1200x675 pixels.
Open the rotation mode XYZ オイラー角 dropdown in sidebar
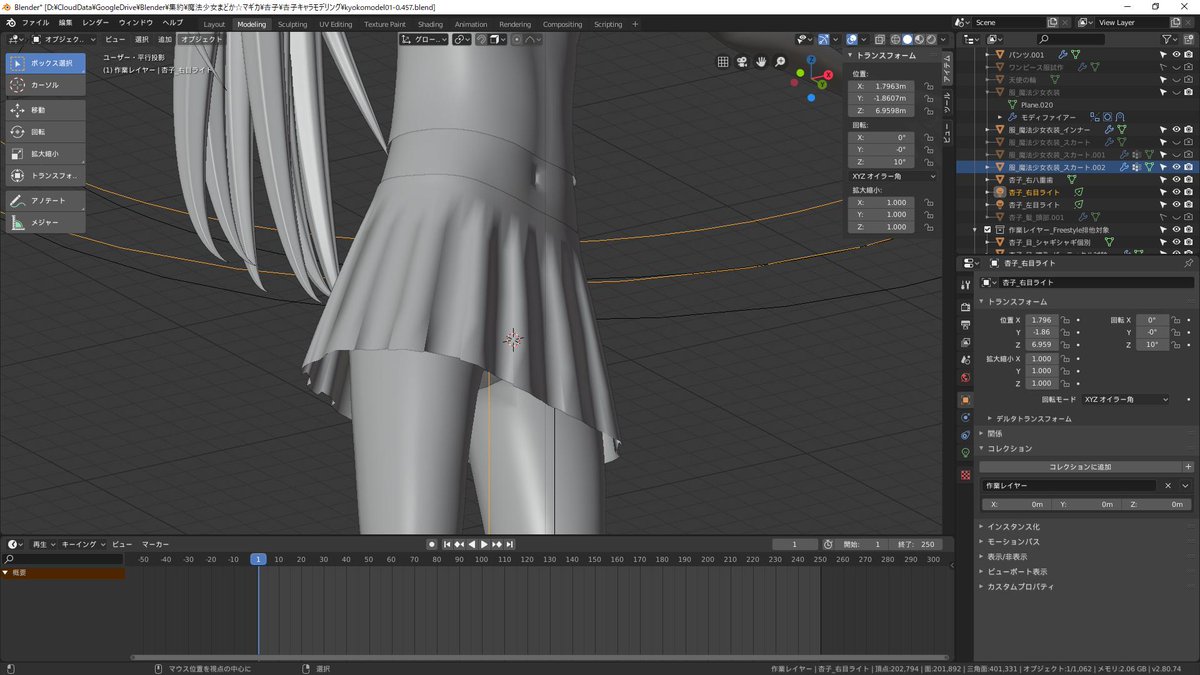[894, 176]
